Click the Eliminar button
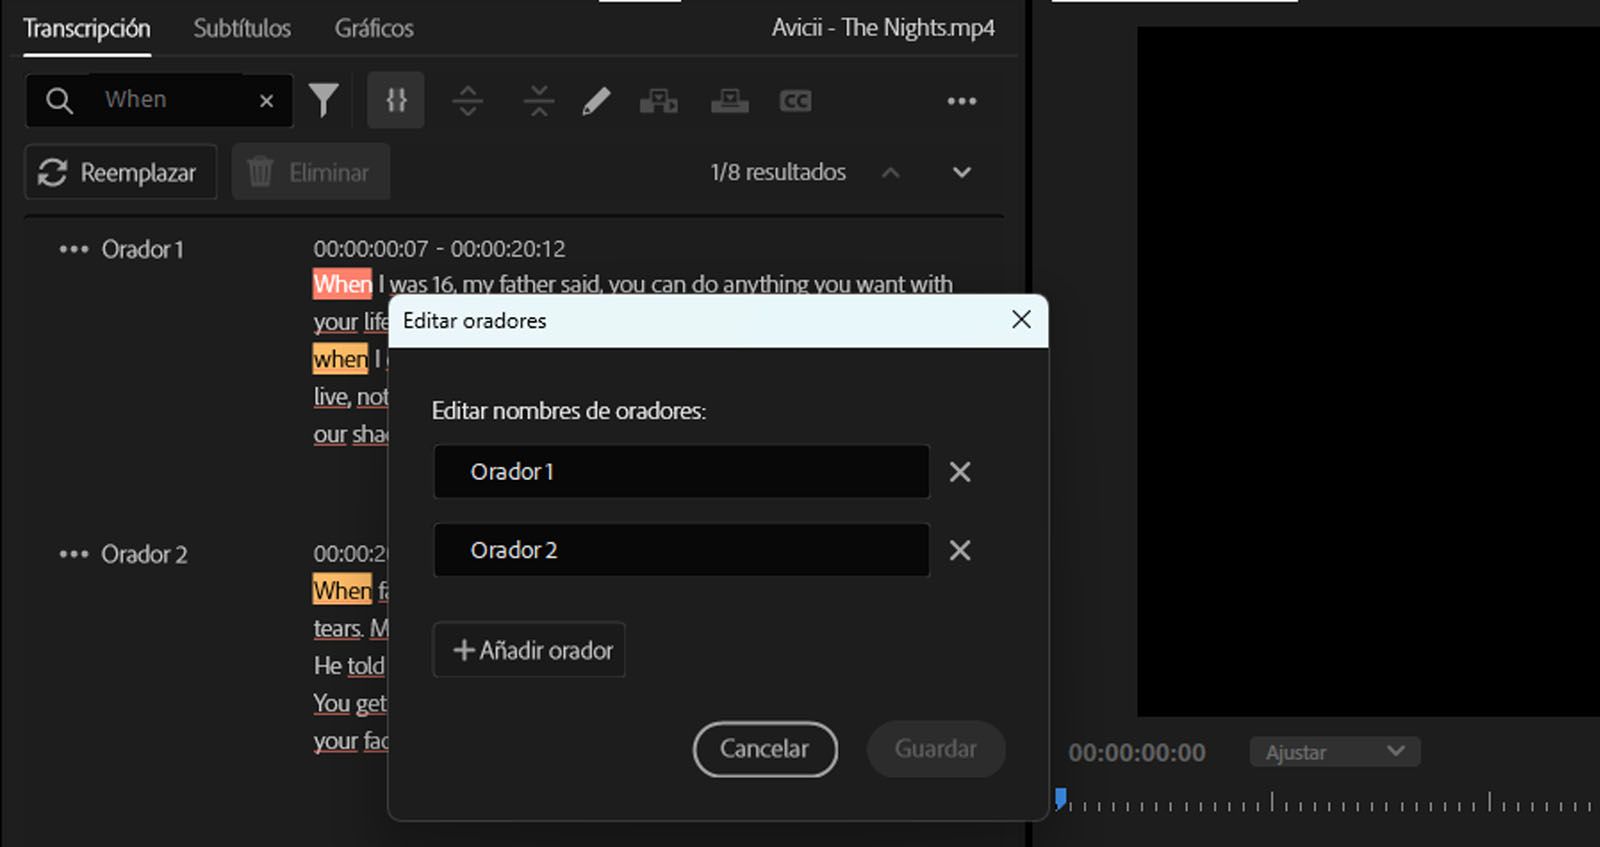1600x847 pixels. pos(311,172)
